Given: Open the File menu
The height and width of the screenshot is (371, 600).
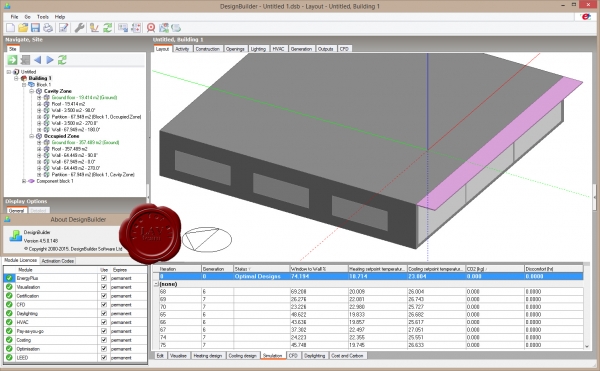Looking at the screenshot, I should 14,17.
